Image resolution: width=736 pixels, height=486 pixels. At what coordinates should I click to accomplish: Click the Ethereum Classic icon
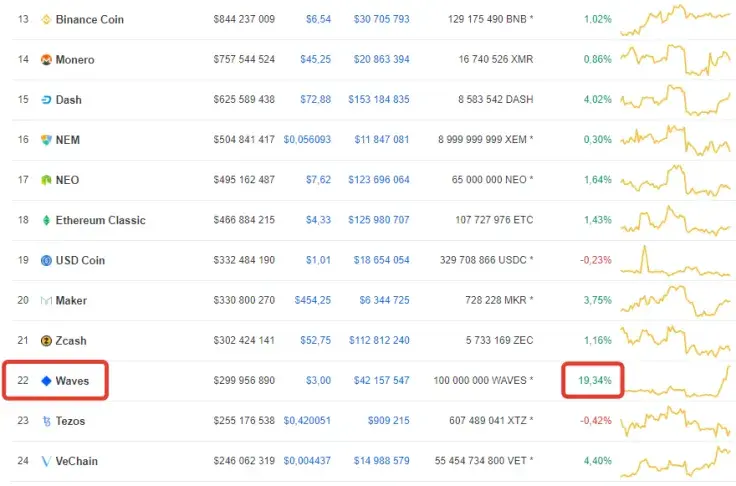pyautogui.click(x=46, y=220)
